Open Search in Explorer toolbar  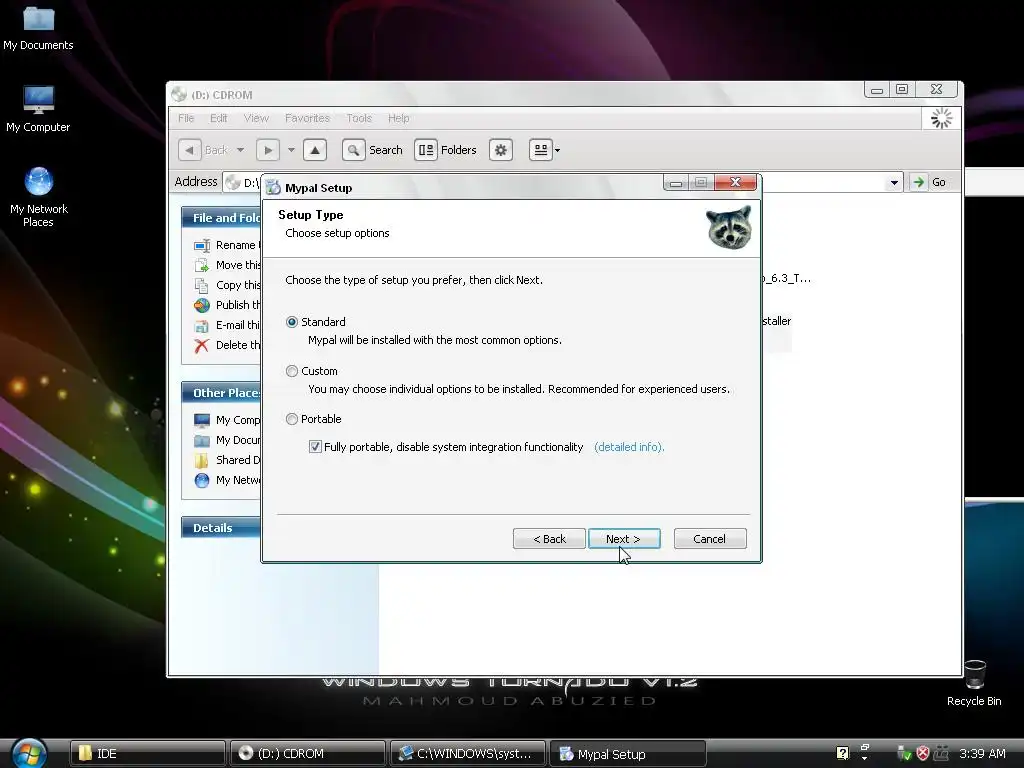point(373,150)
